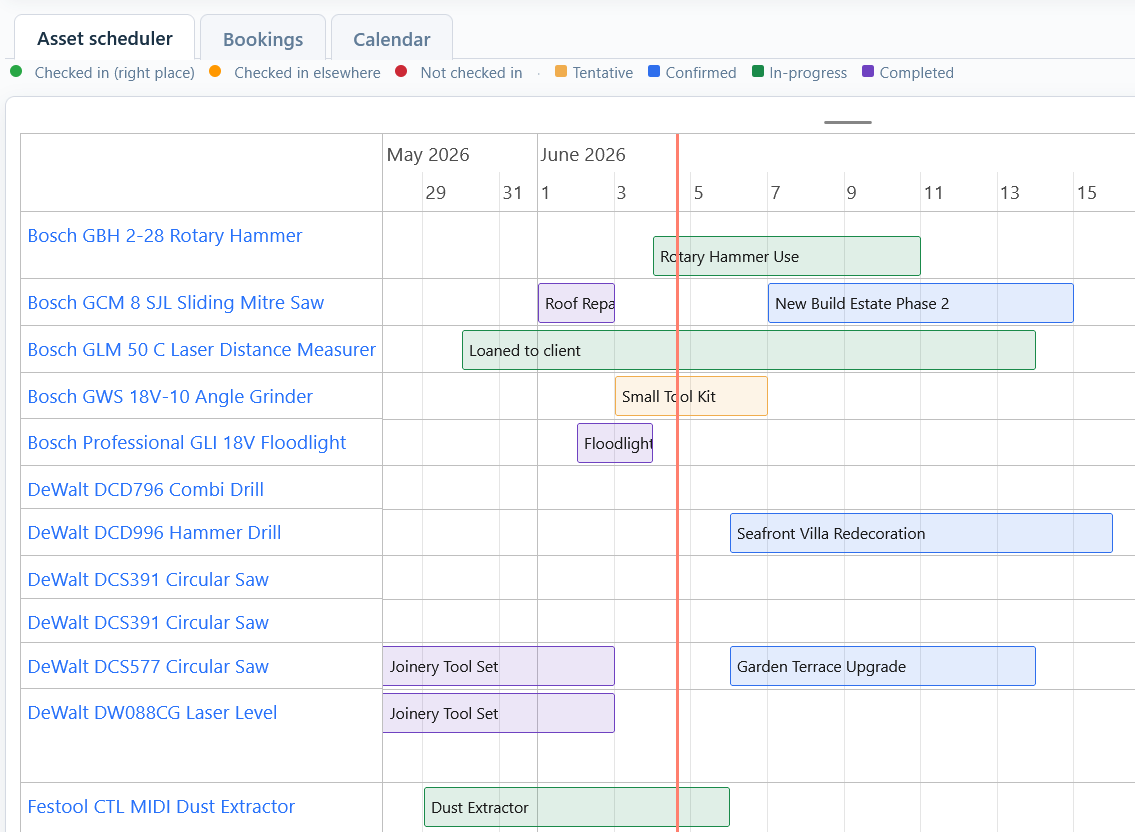Click the 11 day label
This screenshot has height=832, width=1135.
click(x=933, y=193)
